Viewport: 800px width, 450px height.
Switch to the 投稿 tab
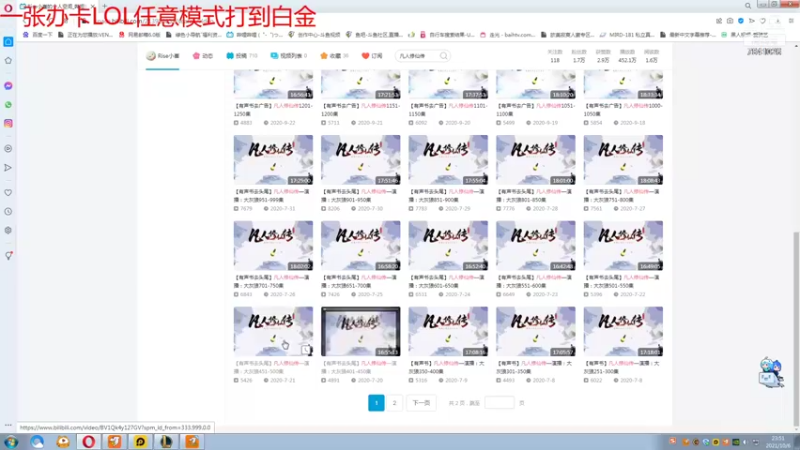[x=242, y=56]
